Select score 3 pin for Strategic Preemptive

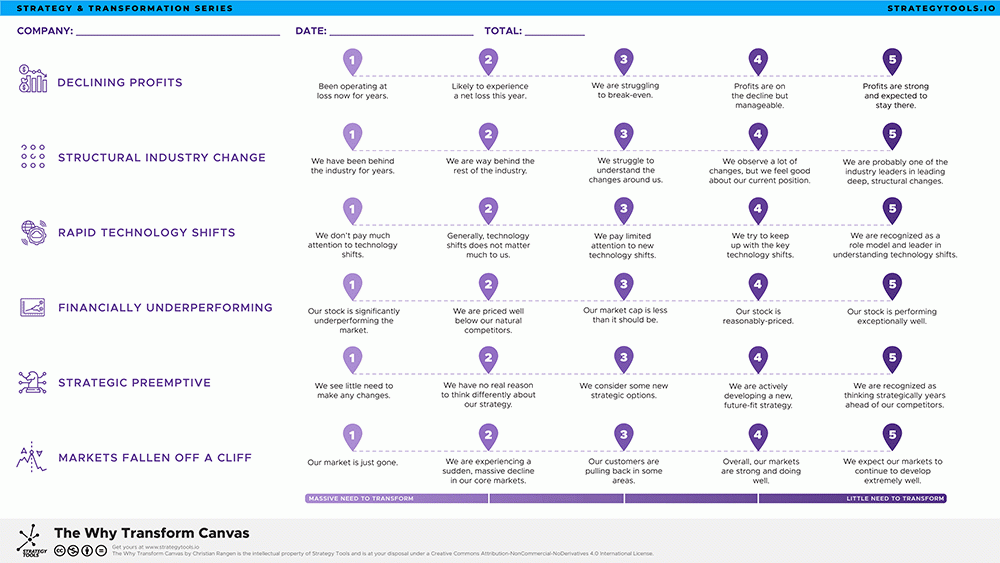624,360
